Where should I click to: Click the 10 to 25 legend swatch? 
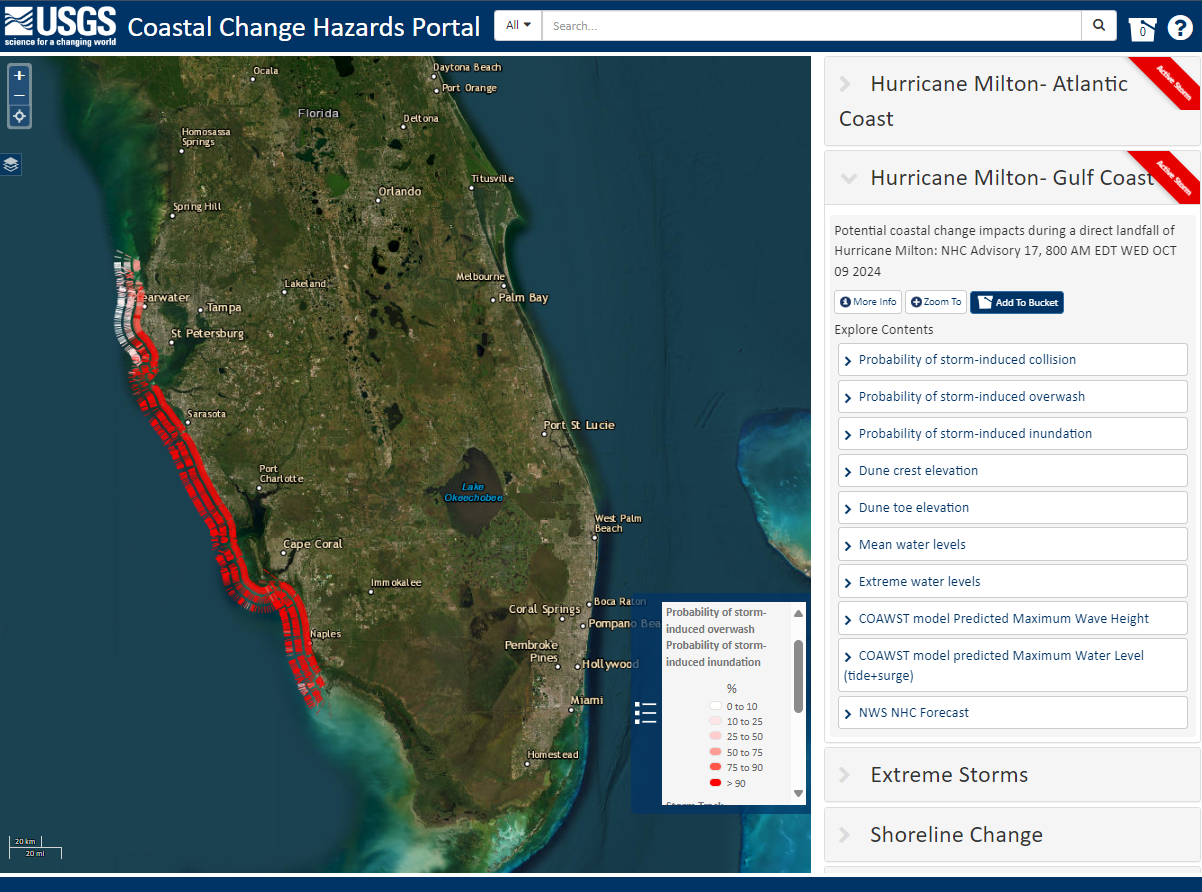click(x=715, y=721)
